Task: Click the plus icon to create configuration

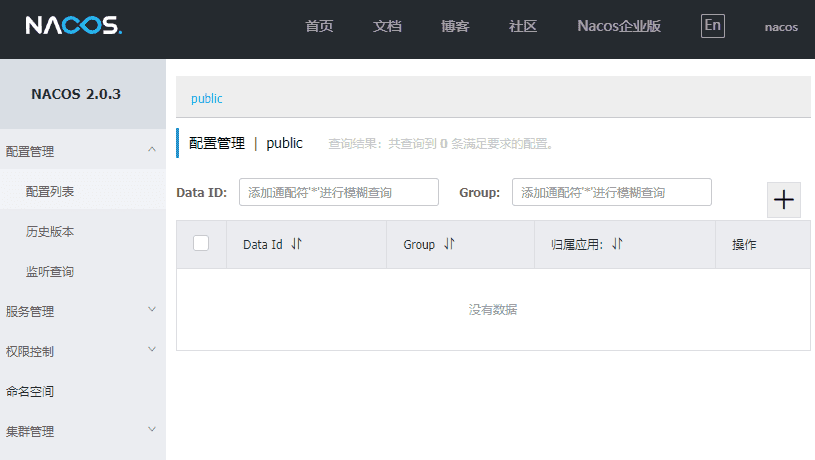Action: click(x=784, y=200)
